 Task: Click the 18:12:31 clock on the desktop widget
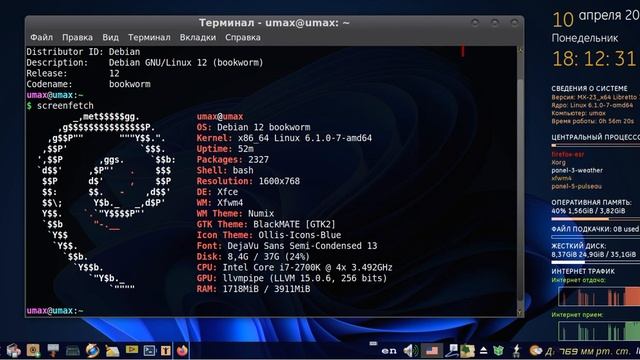tap(595, 59)
